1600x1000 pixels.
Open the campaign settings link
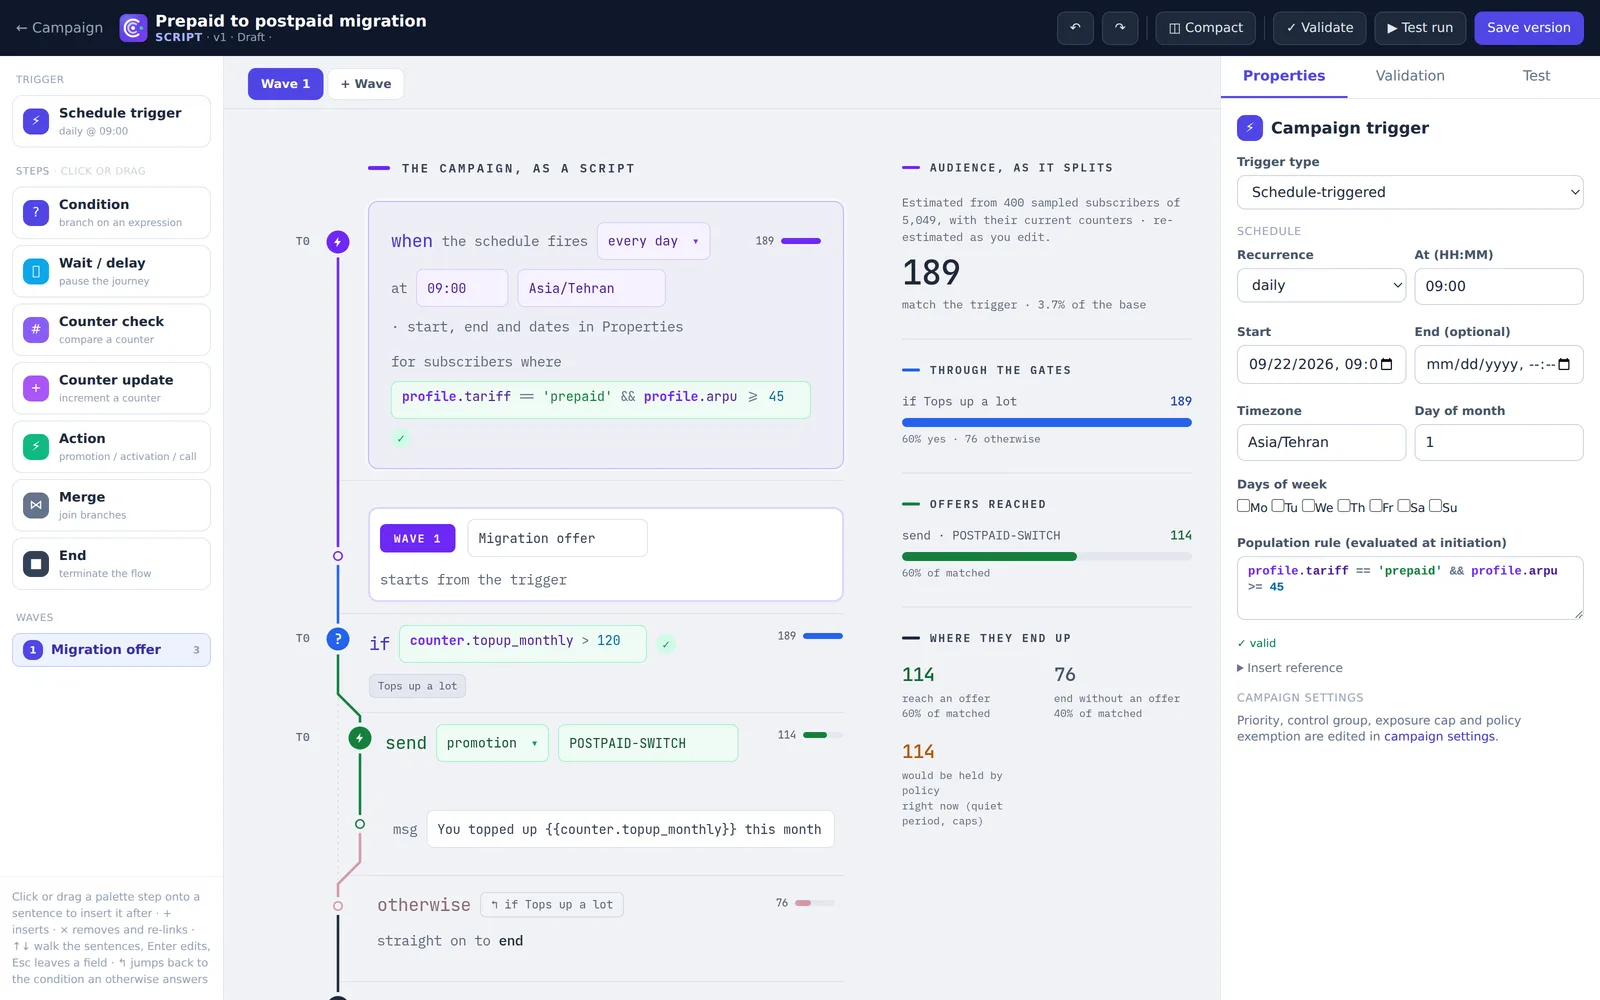coord(1439,737)
